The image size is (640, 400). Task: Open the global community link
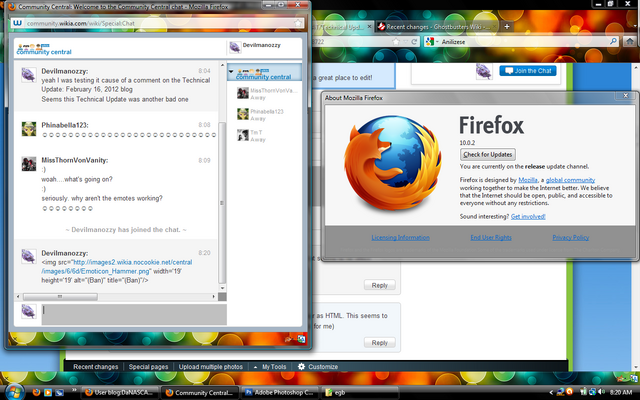pos(570,180)
